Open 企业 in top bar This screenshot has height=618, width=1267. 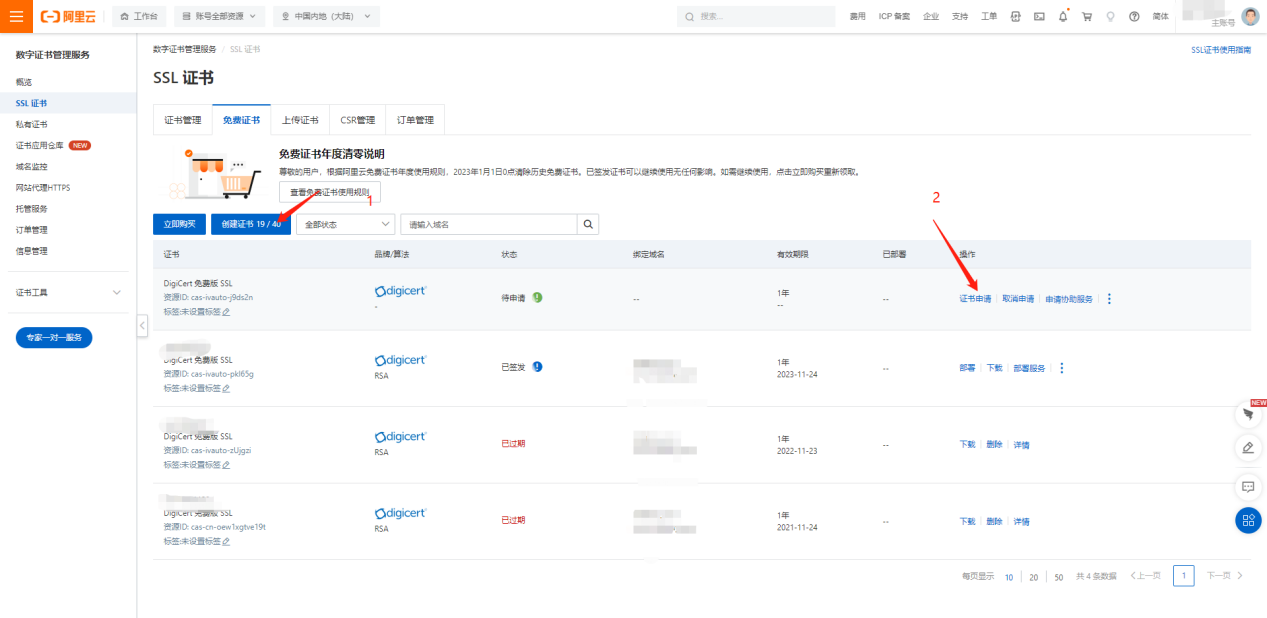(931, 17)
